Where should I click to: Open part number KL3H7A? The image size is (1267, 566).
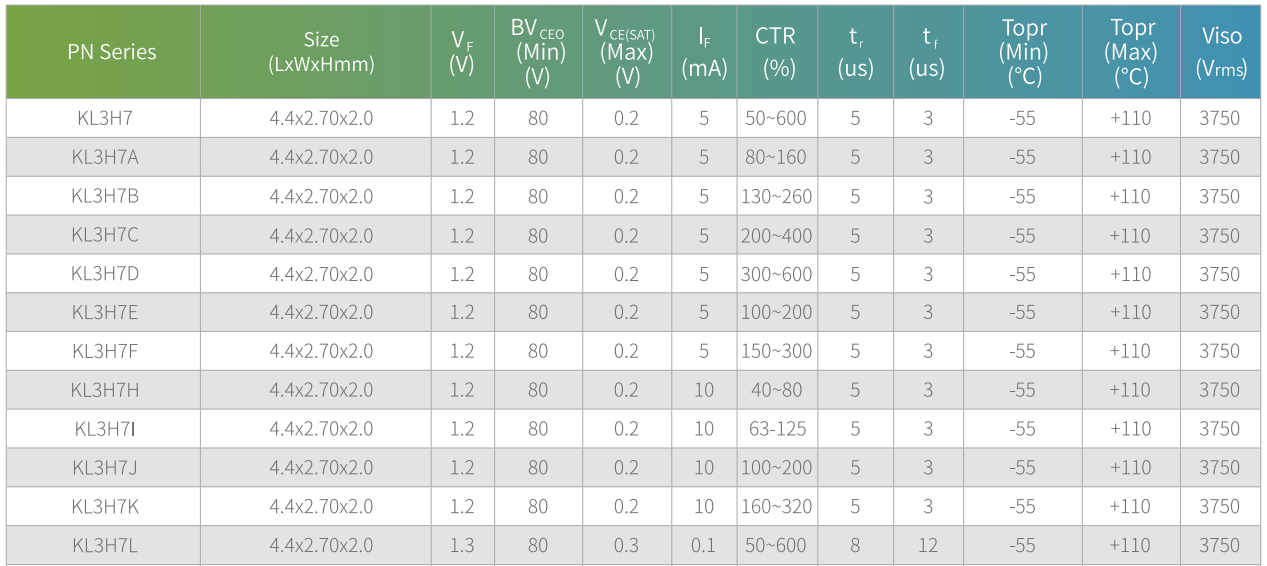pyautogui.click(x=105, y=157)
